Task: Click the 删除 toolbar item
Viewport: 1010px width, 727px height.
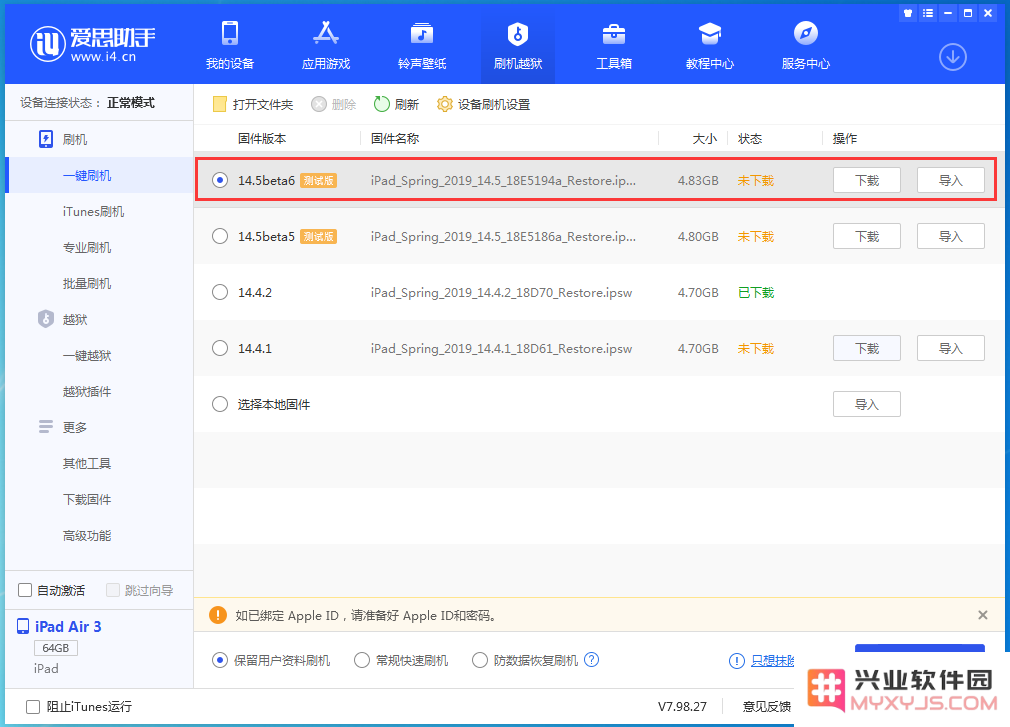Action: (x=333, y=104)
